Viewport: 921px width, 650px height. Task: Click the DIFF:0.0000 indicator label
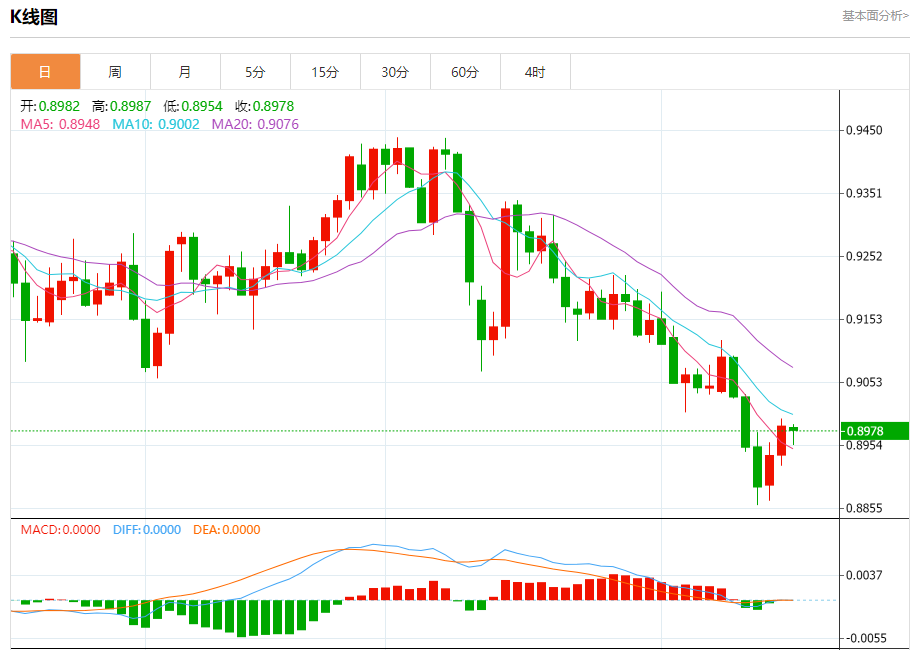click(x=147, y=530)
